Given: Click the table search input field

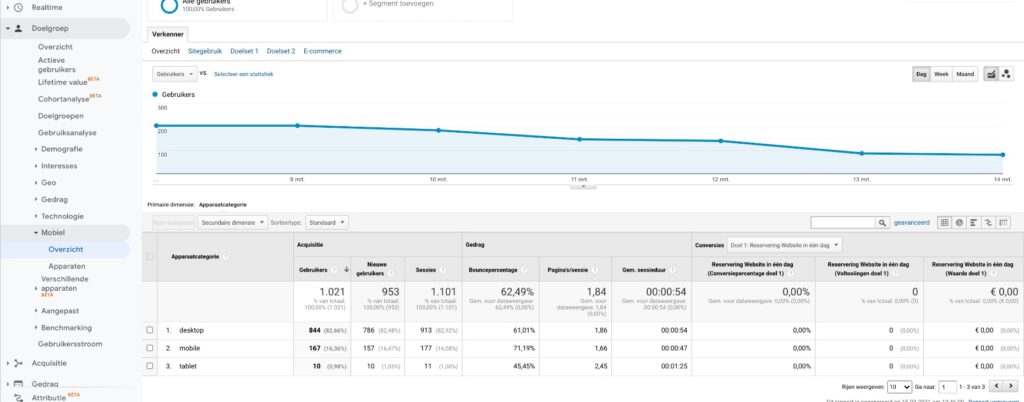Looking at the screenshot, I should 842,223.
